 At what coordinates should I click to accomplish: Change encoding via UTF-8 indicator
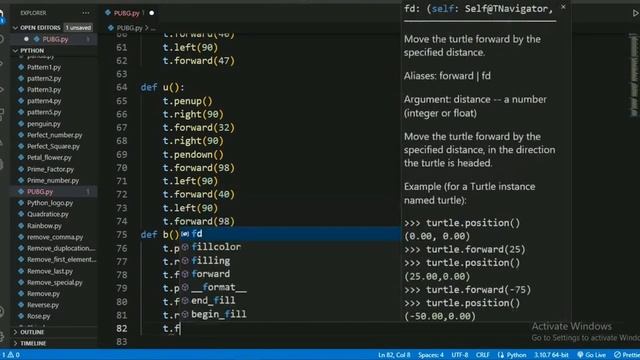[x=460, y=355]
